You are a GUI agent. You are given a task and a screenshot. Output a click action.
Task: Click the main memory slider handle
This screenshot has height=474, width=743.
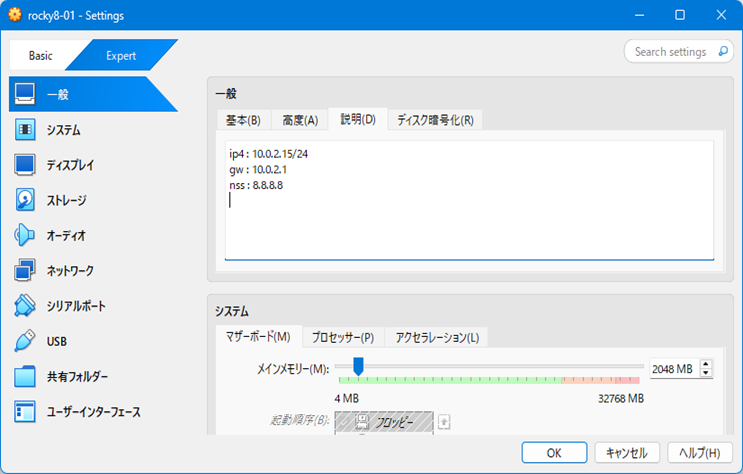tap(358, 366)
